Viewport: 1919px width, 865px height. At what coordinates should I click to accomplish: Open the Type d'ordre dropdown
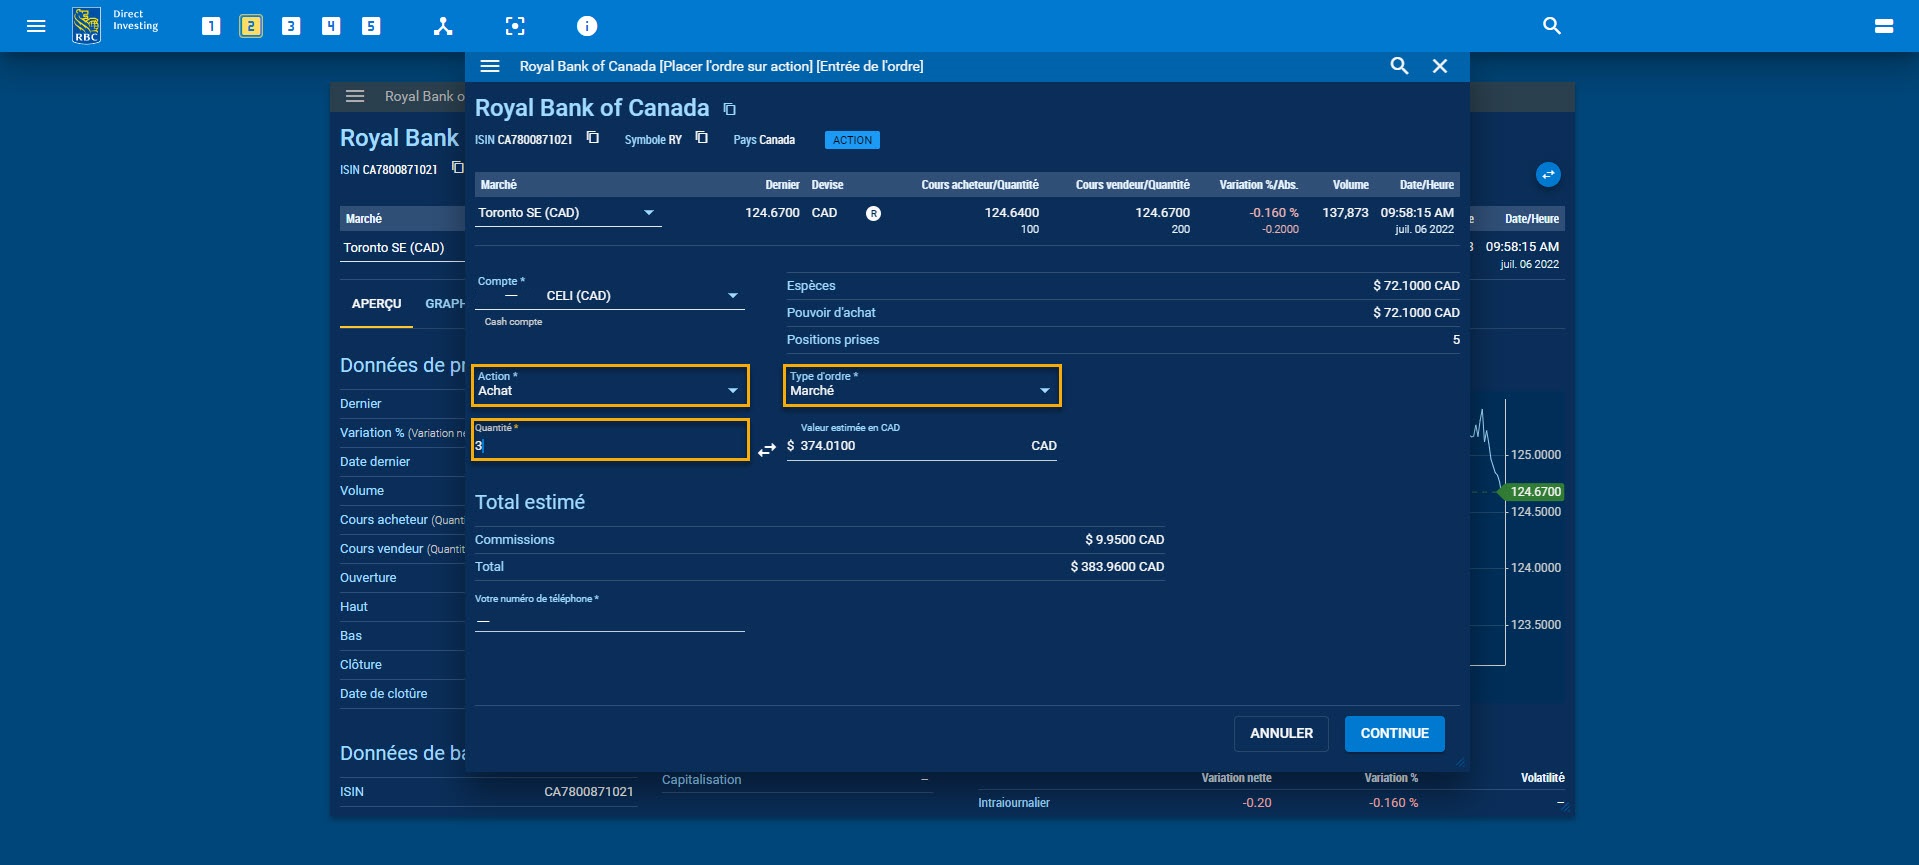(x=921, y=386)
